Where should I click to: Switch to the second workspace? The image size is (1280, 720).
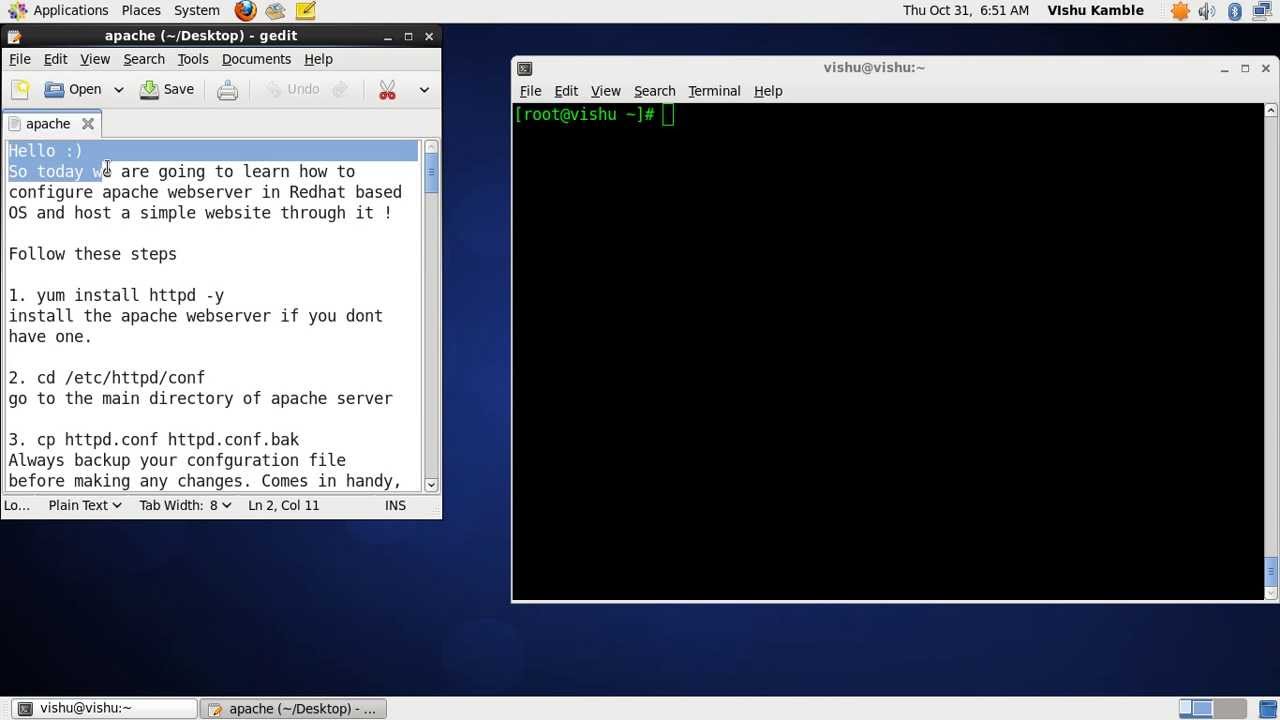pyautogui.click(x=1230, y=708)
